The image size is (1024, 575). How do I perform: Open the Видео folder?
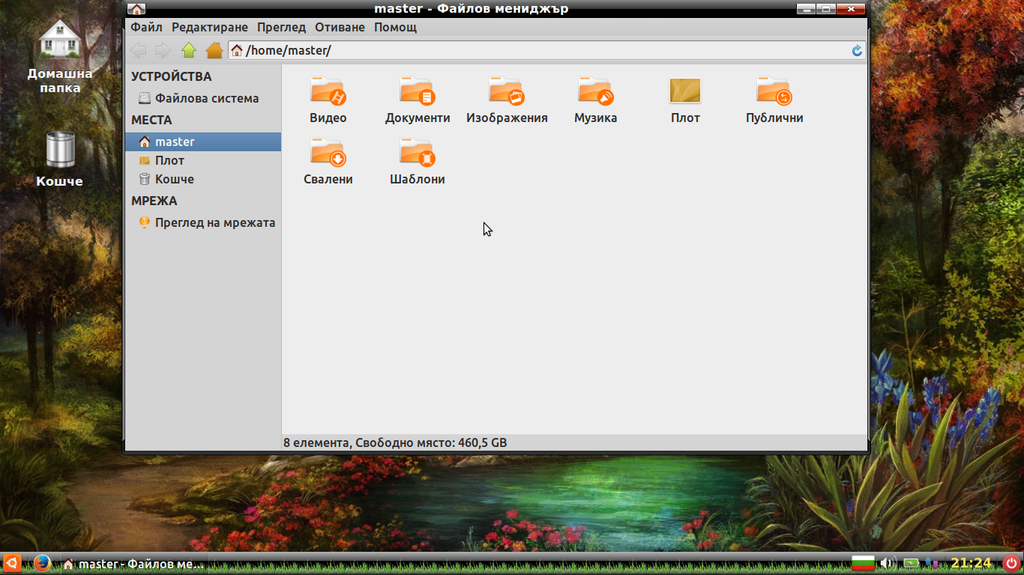tap(328, 99)
